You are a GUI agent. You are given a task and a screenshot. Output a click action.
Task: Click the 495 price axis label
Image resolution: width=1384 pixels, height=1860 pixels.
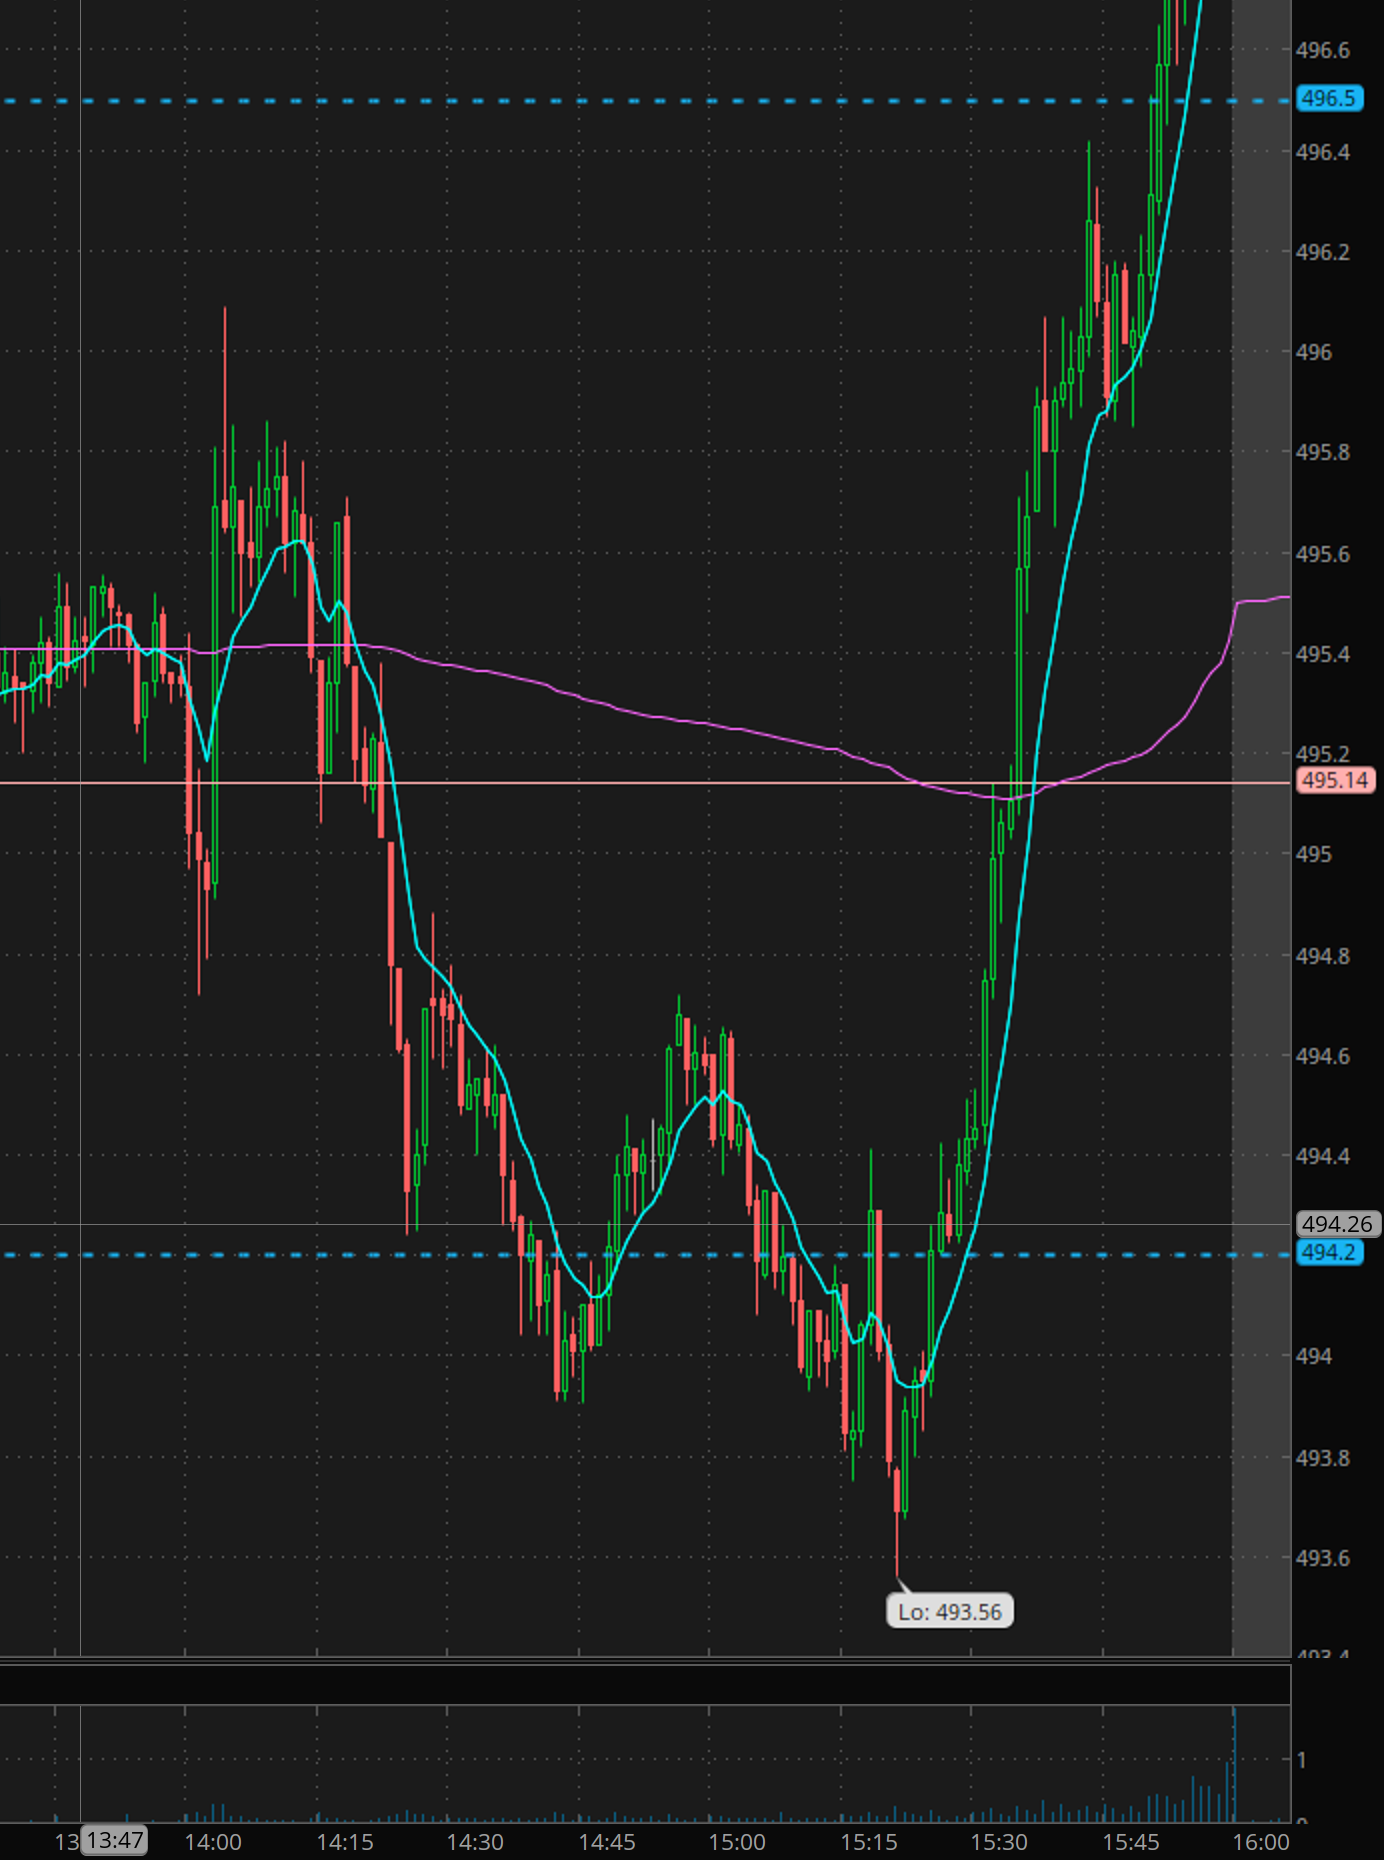tap(1314, 854)
